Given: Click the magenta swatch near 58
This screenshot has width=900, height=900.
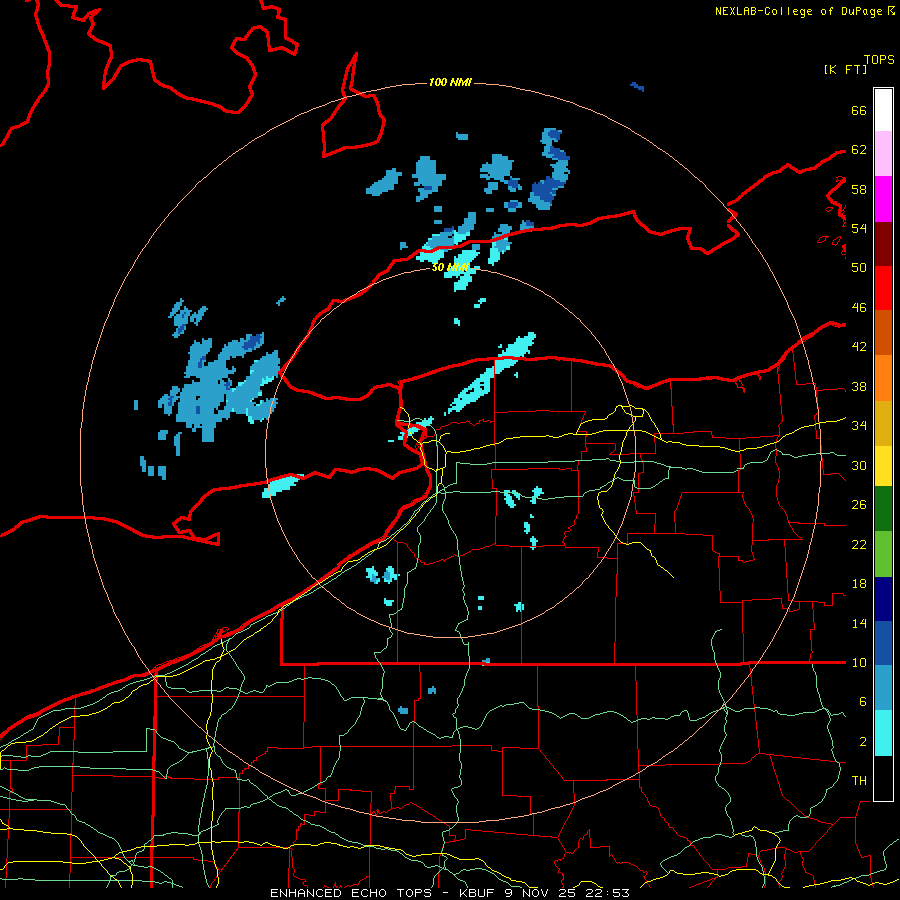Looking at the screenshot, I should coord(883,199).
